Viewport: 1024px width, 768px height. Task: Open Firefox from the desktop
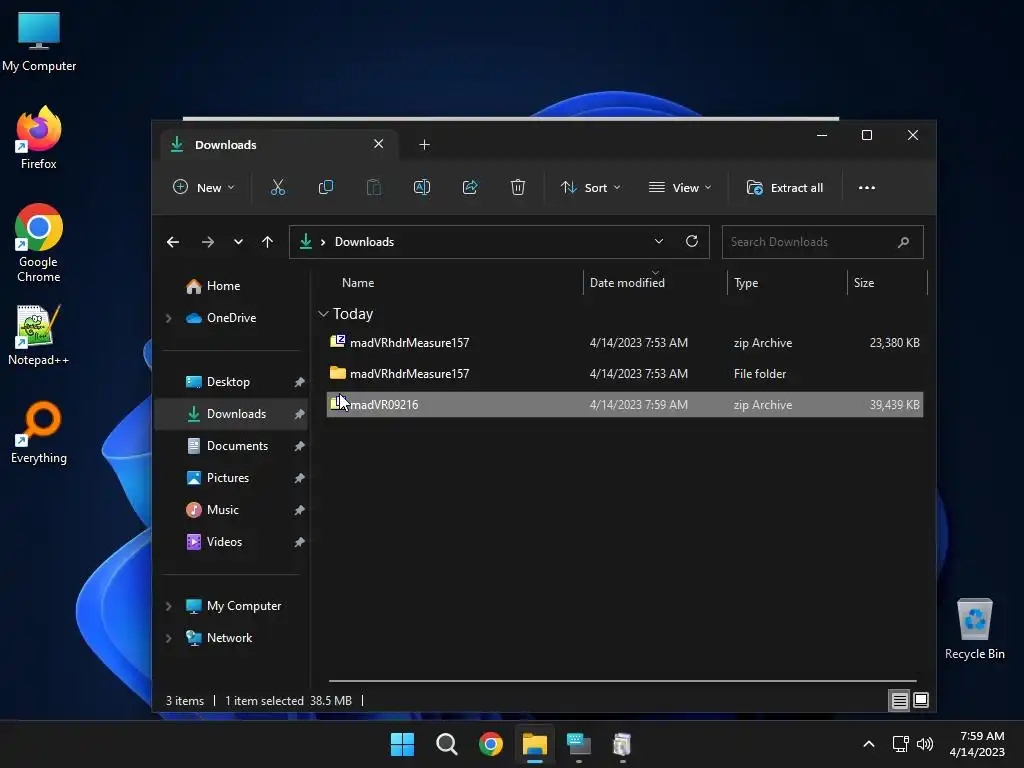click(39, 138)
